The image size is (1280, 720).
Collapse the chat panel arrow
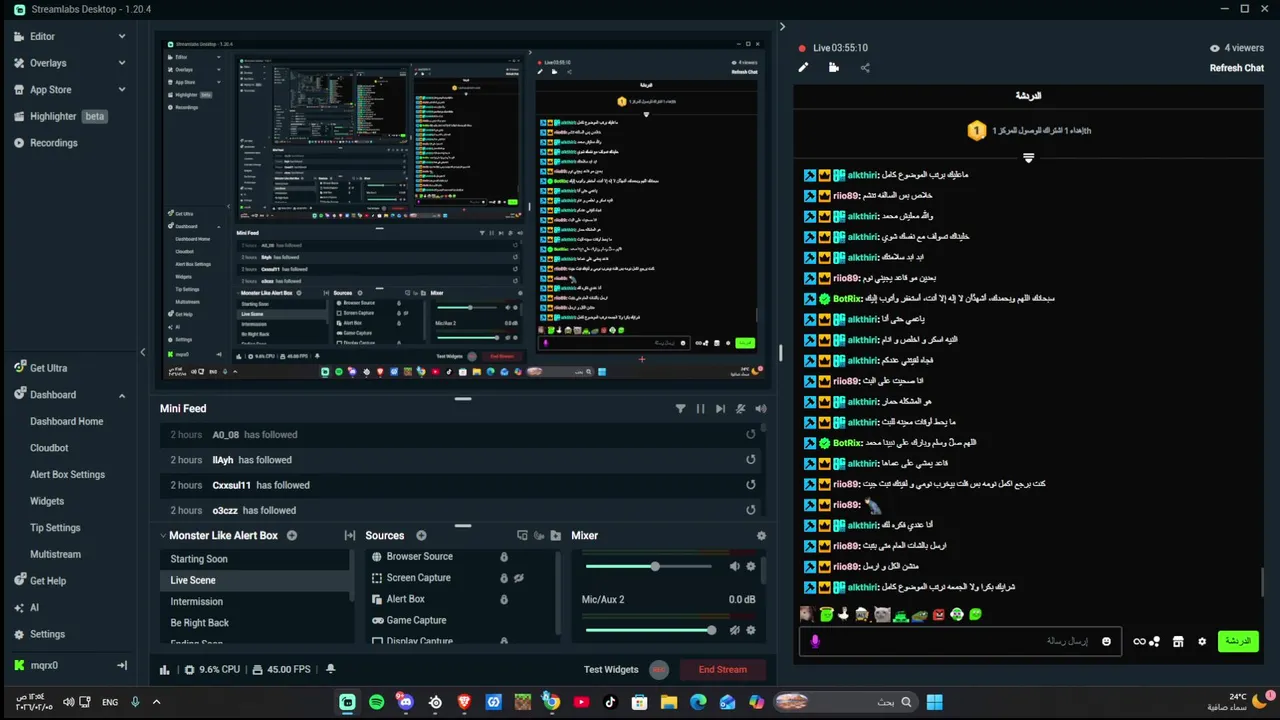(x=782, y=27)
